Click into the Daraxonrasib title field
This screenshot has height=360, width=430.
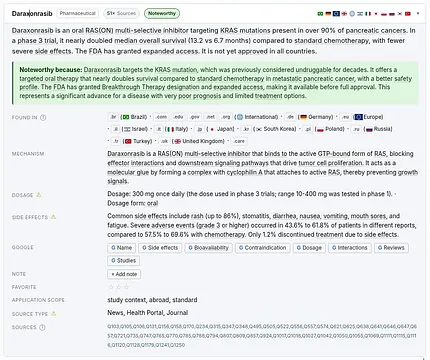pos(32,14)
